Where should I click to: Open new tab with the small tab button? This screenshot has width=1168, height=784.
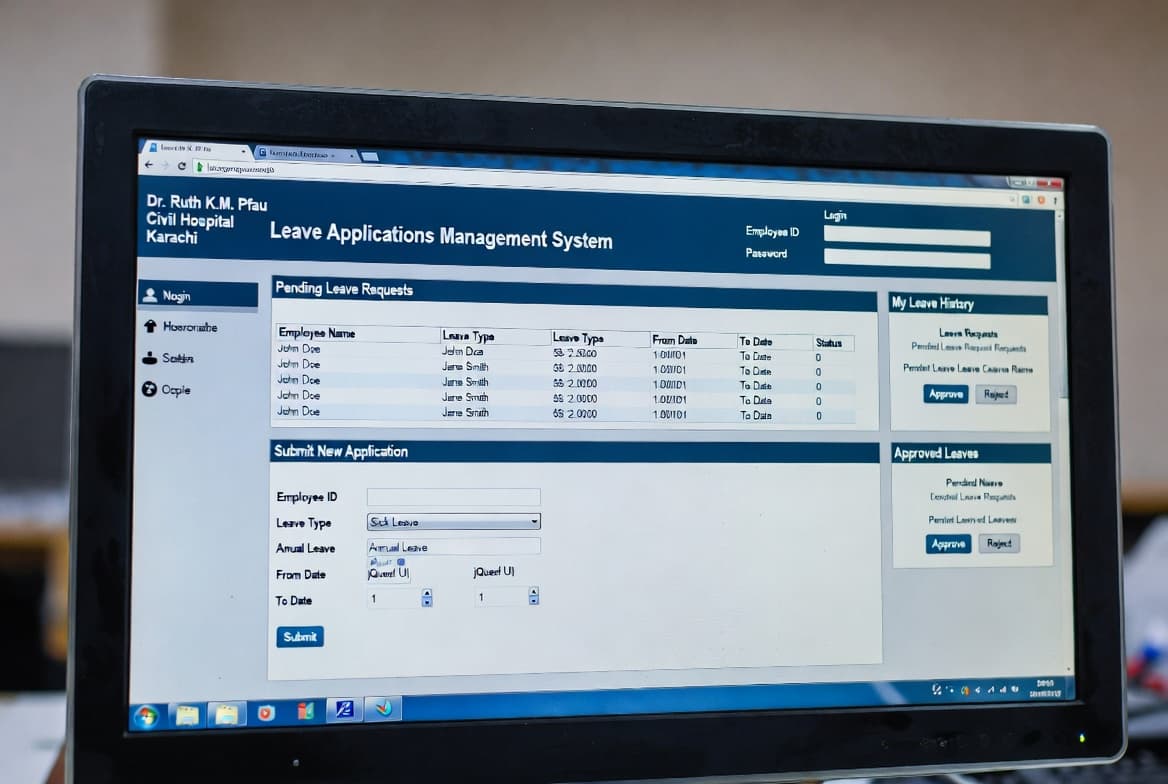click(370, 157)
